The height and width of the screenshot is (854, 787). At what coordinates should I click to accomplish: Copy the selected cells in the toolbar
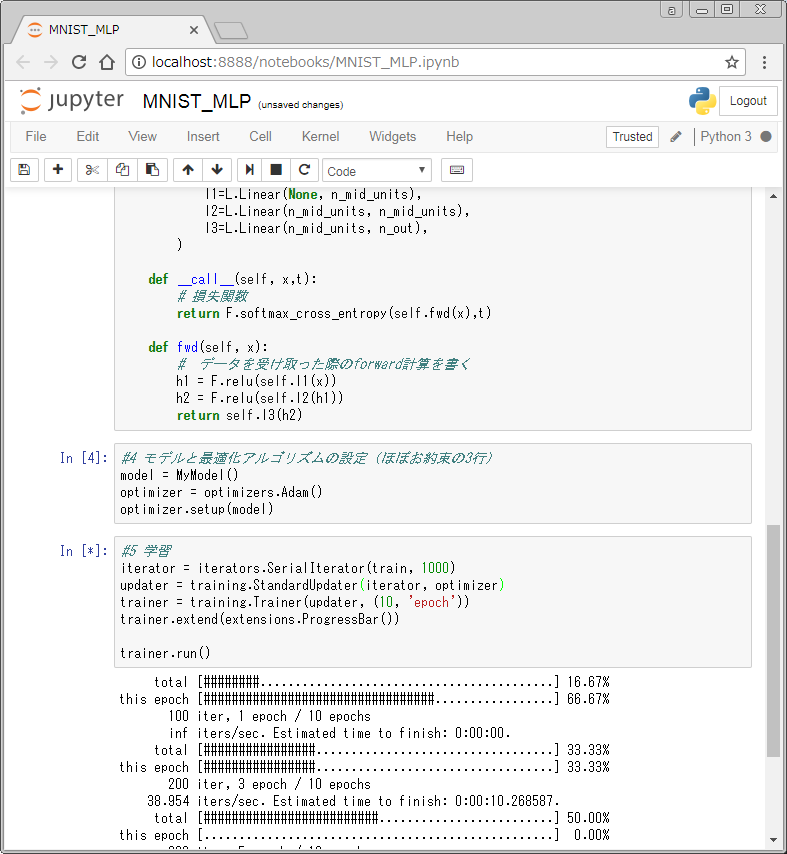pyautogui.click(x=122, y=170)
